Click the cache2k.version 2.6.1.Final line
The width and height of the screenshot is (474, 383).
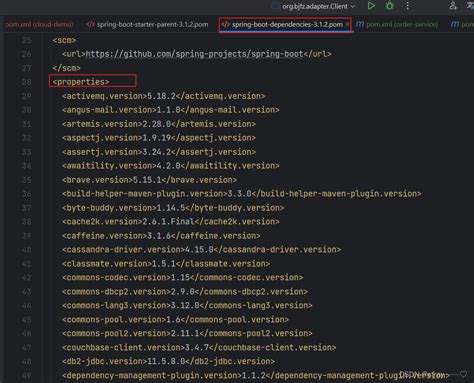click(171, 222)
